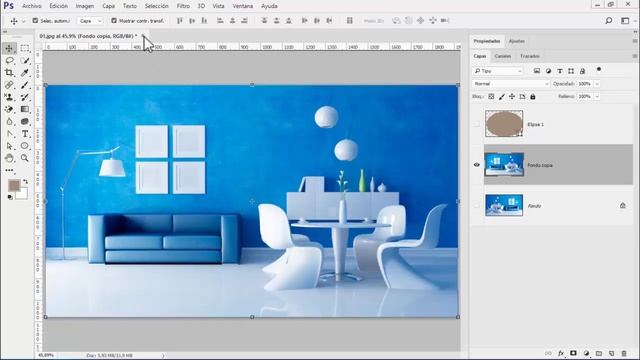Open workspace switcher in options bar
This screenshot has width=640, height=360.
point(625,20)
